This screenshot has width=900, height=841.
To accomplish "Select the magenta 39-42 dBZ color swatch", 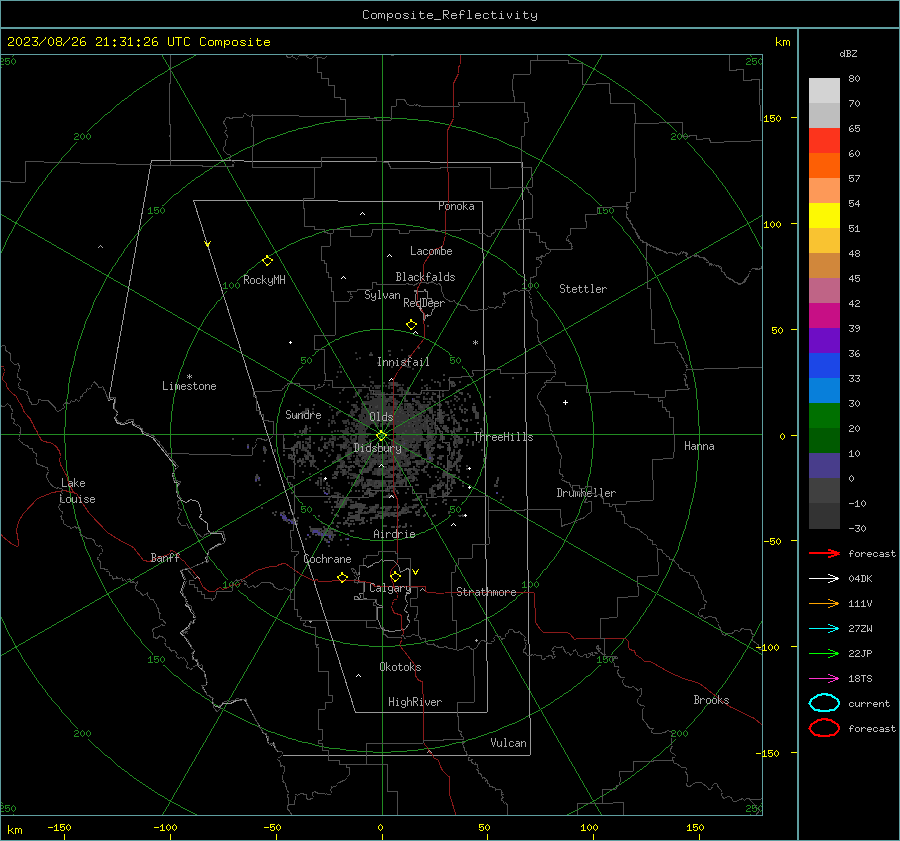I will coord(824,316).
